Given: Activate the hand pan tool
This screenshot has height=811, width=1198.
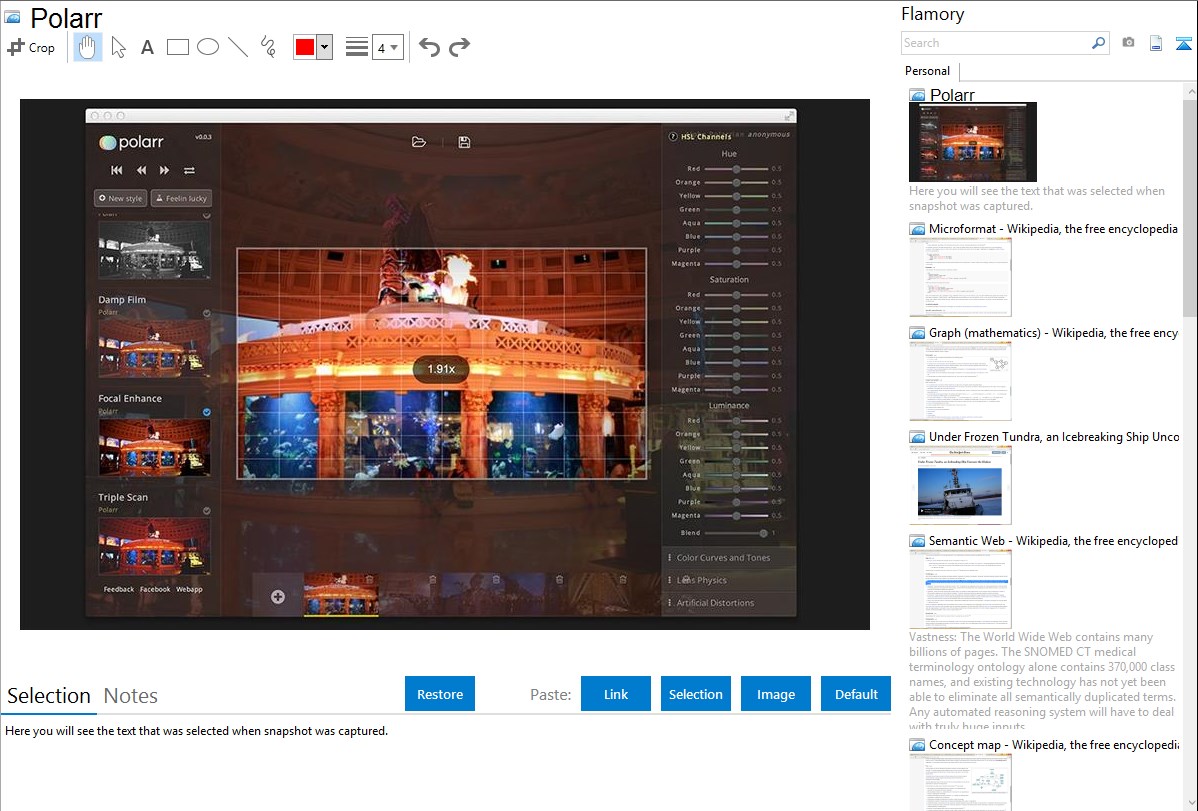Looking at the screenshot, I should (x=88, y=47).
